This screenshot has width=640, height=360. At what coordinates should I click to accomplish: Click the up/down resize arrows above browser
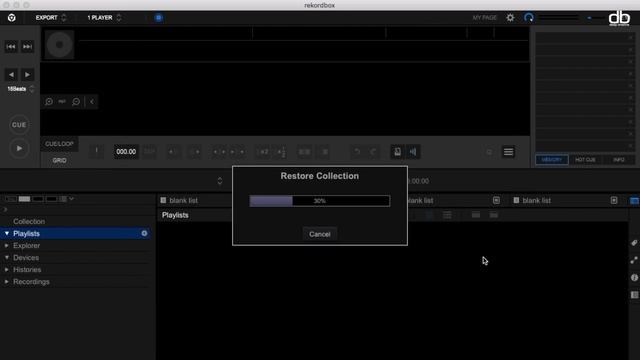click(220, 181)
